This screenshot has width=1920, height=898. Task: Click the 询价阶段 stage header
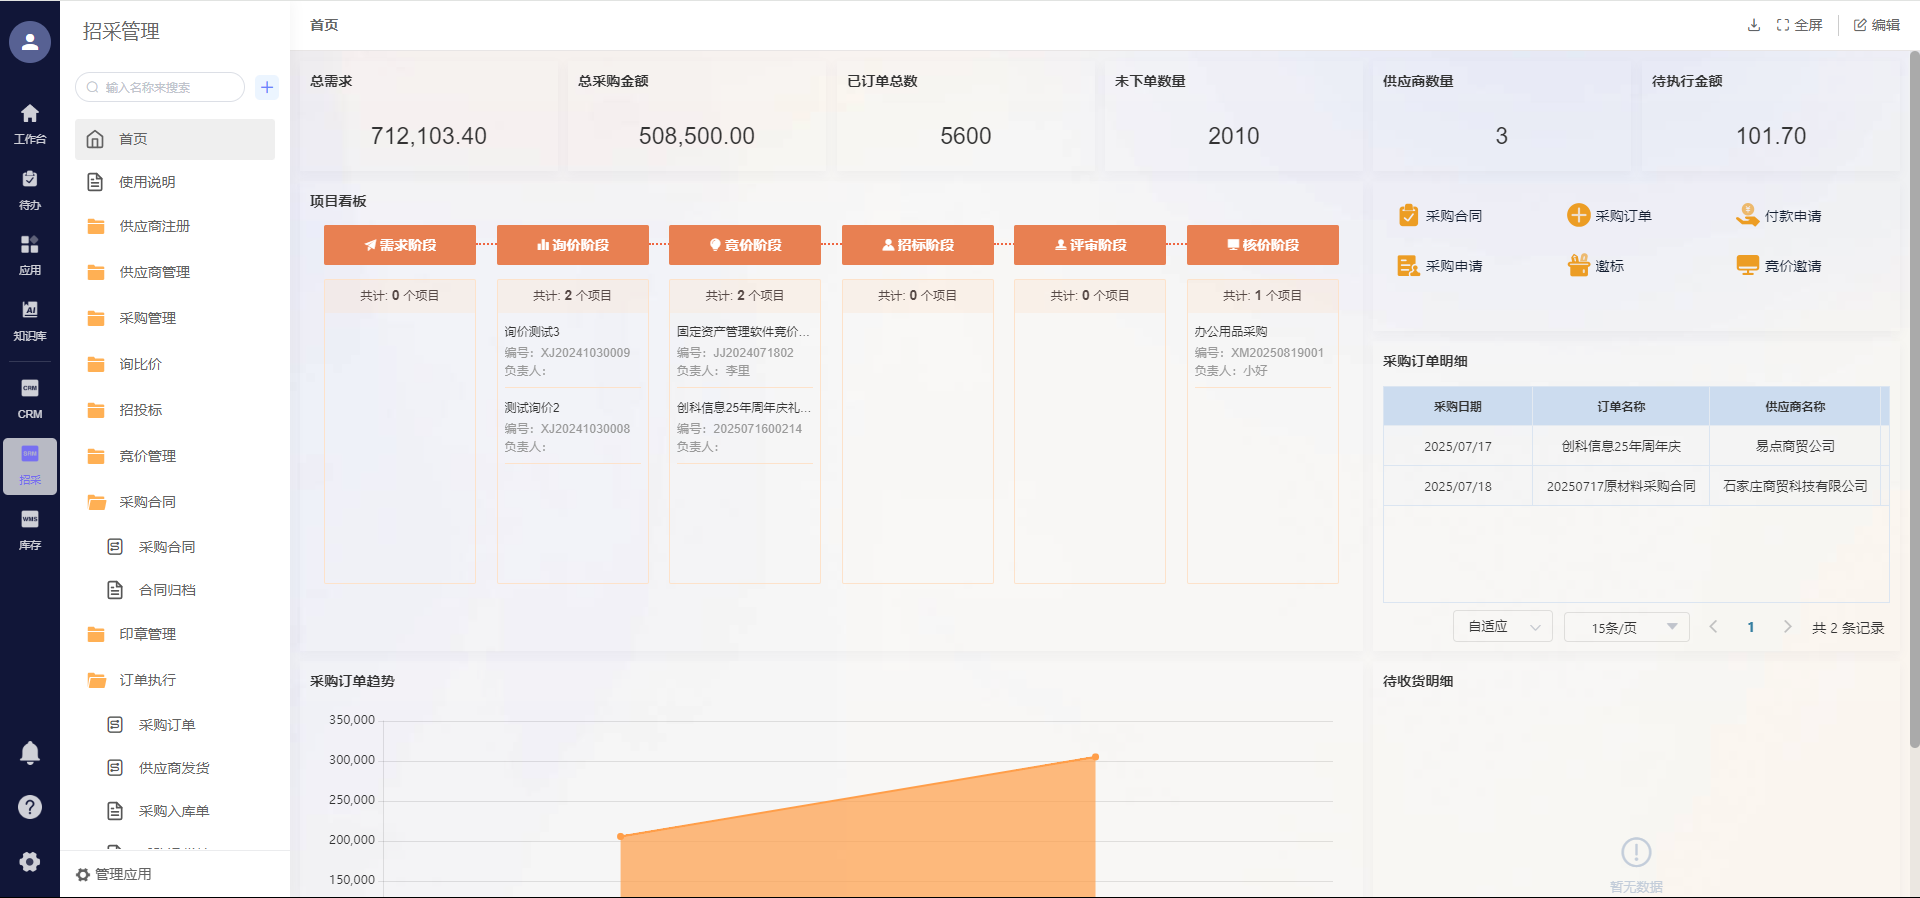pos(572,245)
